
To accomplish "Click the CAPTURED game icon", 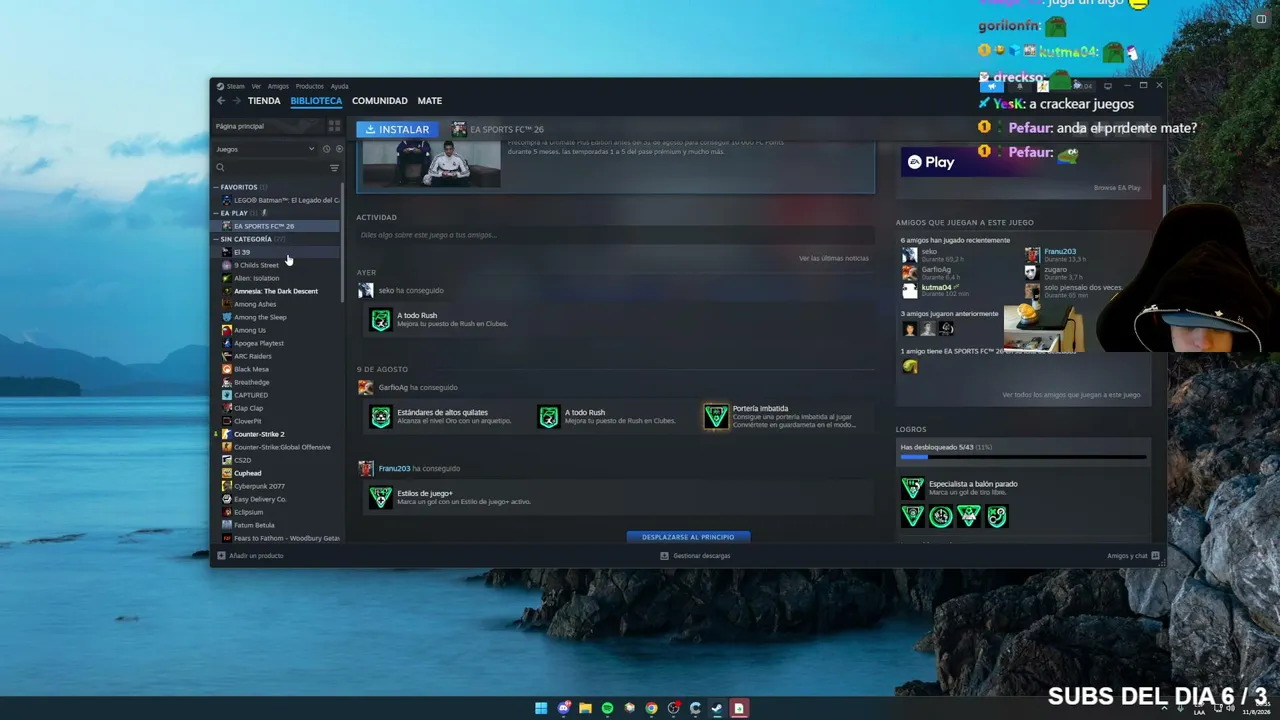I will click(x=227, y=395).
